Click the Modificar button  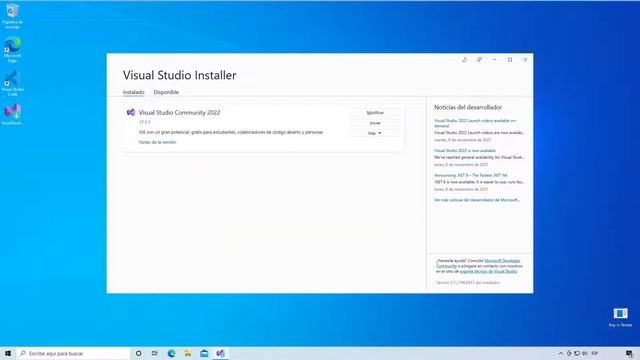tap(375, 113)
